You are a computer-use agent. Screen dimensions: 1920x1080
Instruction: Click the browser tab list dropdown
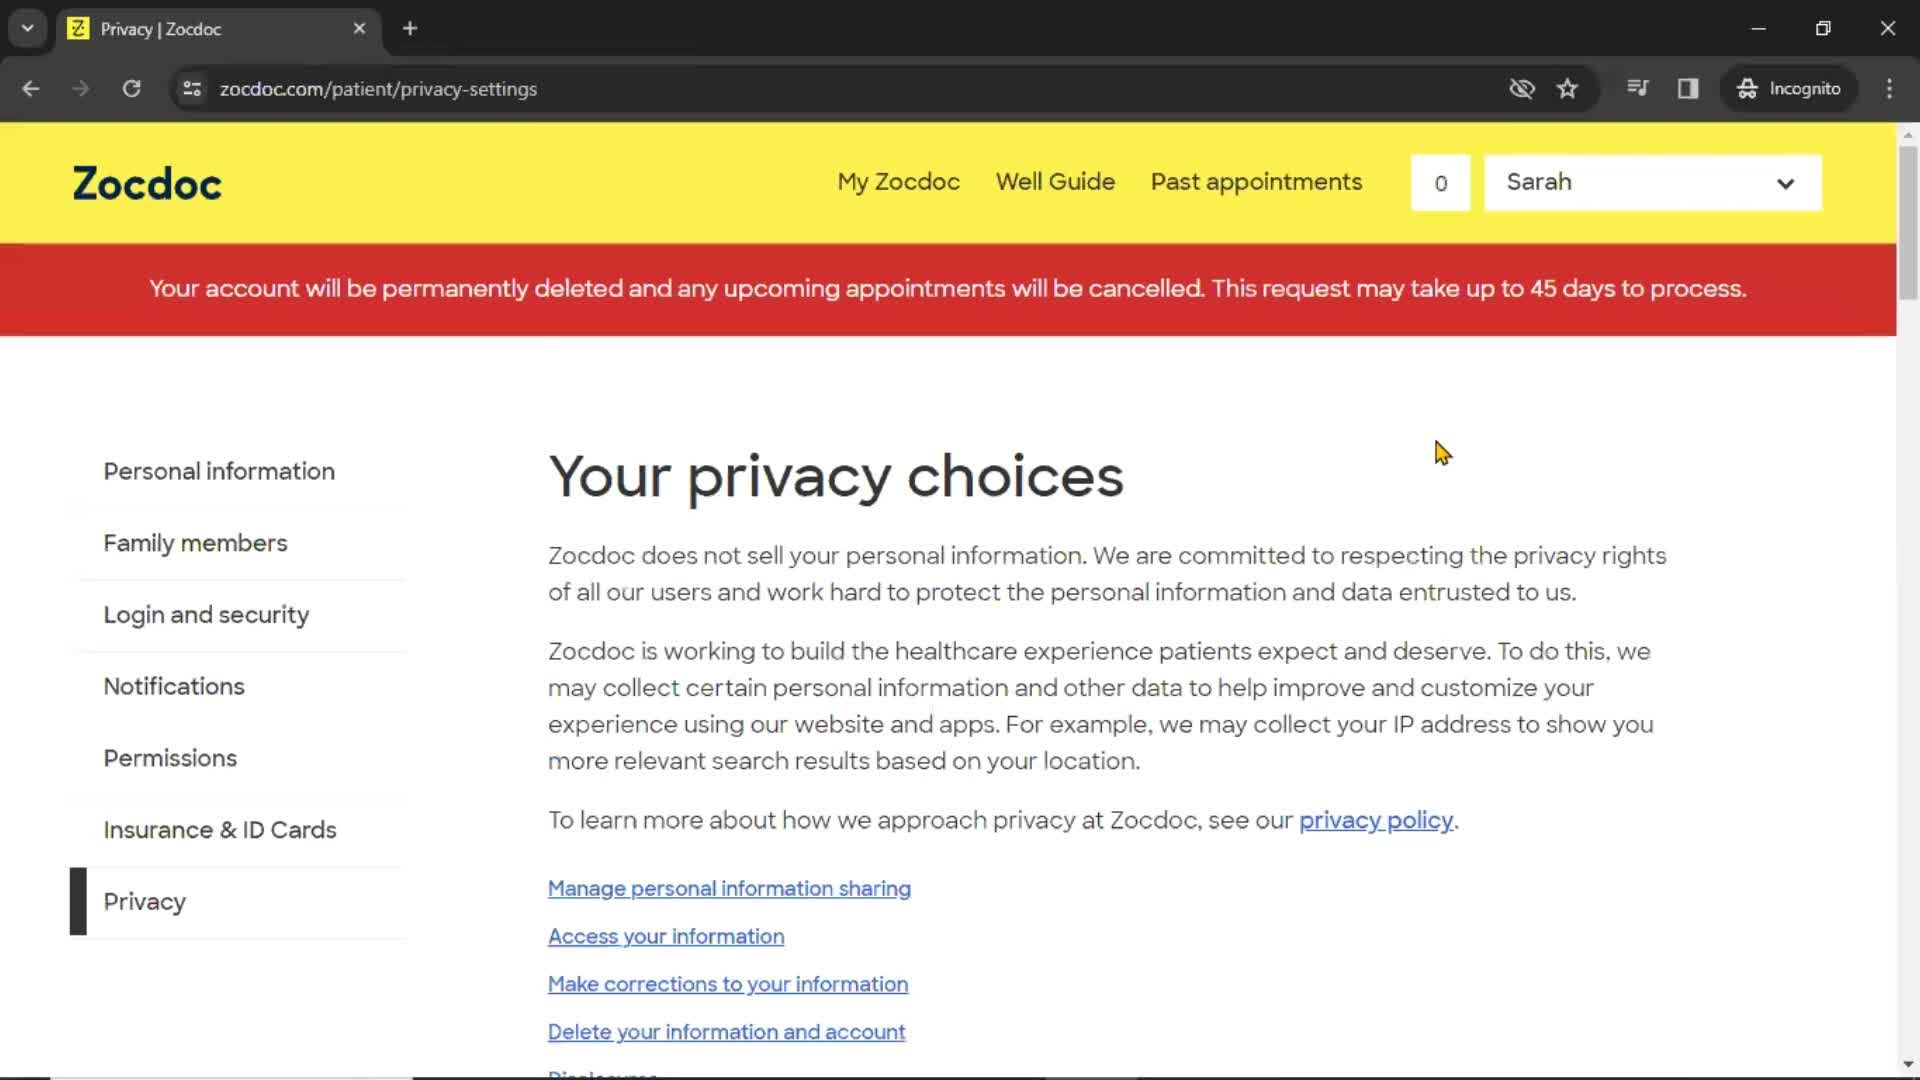pos(28,28)
